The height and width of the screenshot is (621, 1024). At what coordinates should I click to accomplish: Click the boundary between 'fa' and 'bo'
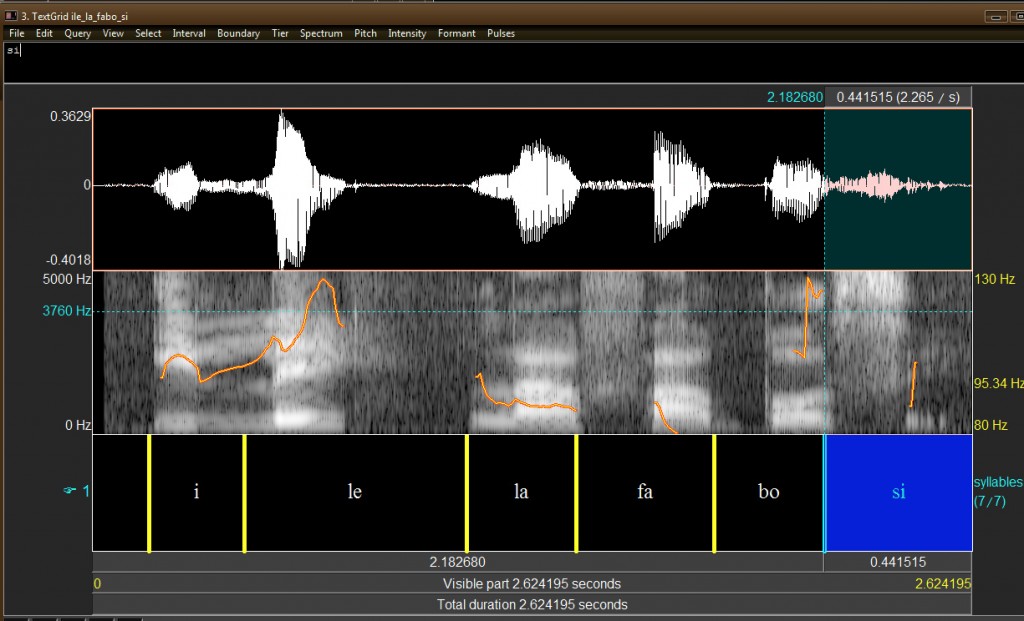pos(714,493)
